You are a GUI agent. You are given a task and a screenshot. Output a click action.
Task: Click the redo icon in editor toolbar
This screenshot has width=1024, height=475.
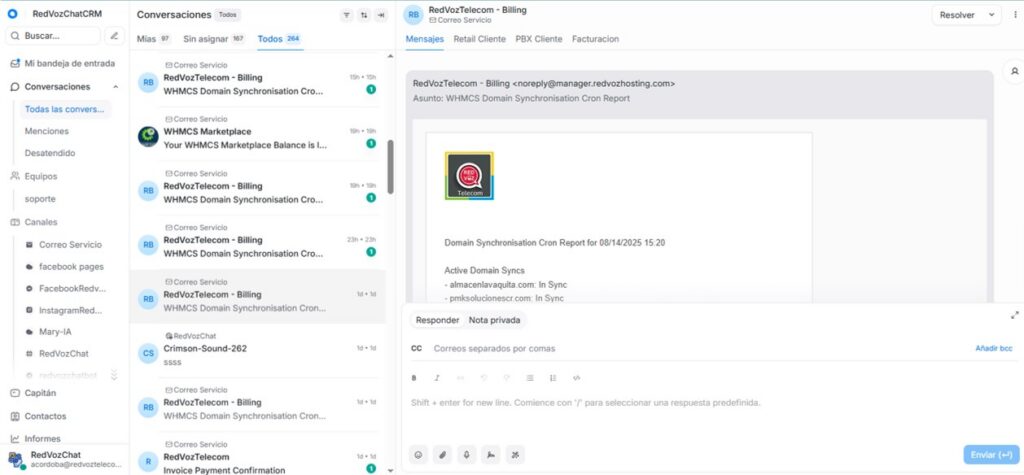(506, 378)
